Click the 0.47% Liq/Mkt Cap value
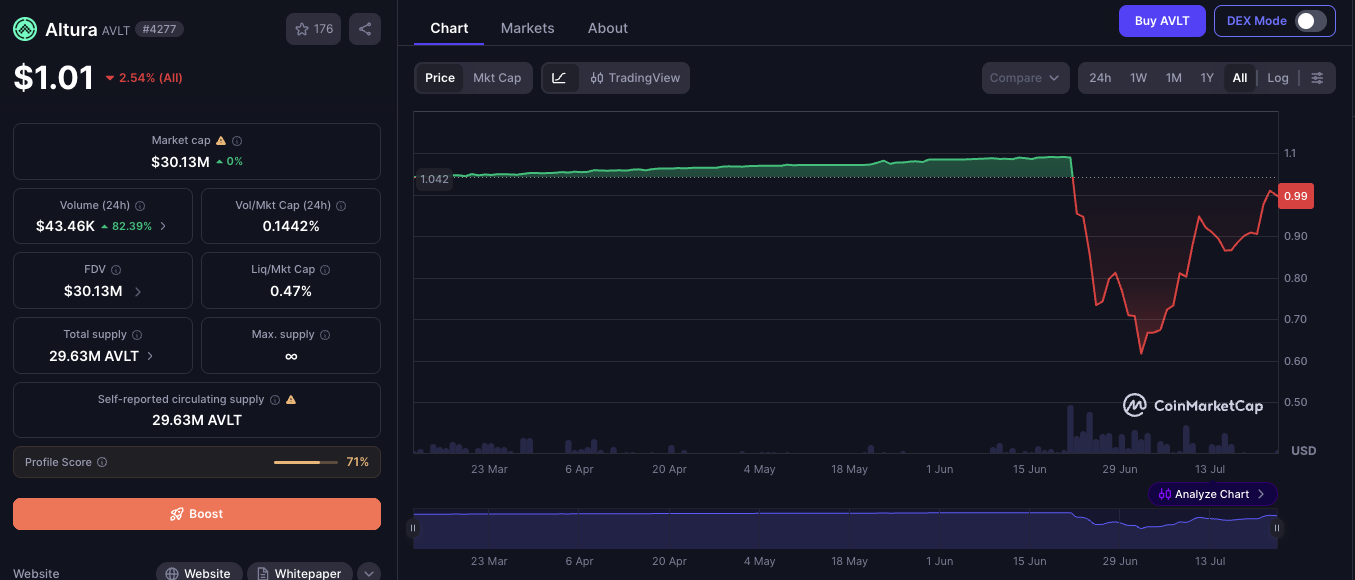 click(x=291, y=291)
